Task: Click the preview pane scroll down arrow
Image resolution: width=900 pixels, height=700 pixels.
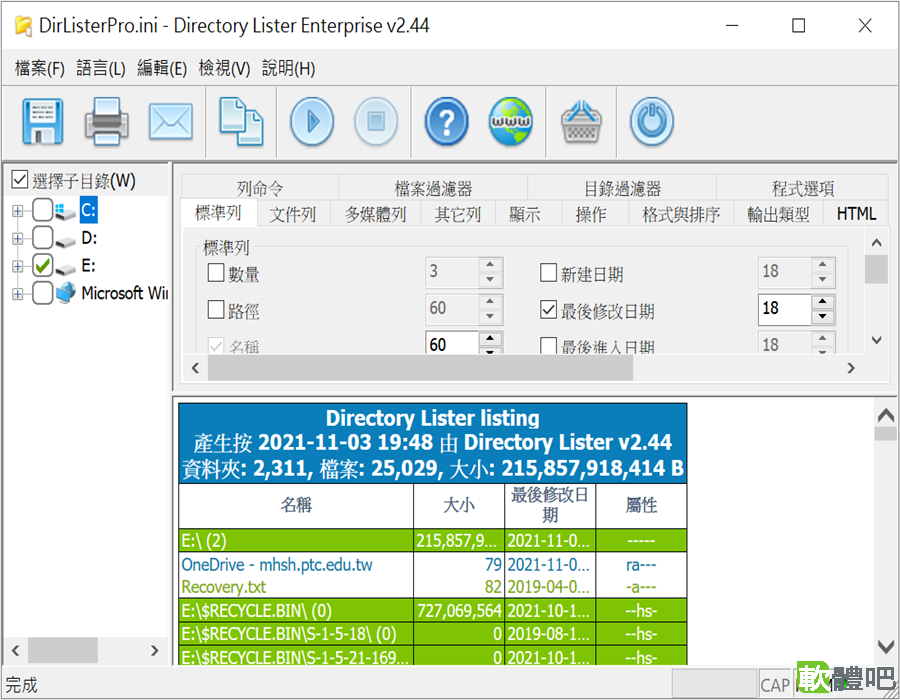Action: tap(886, 647)
